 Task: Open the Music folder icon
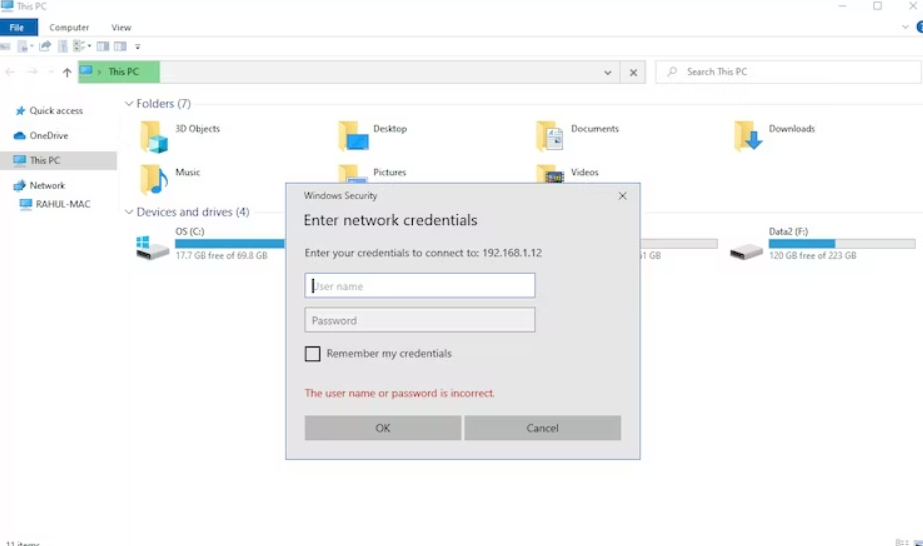point(154,179)
